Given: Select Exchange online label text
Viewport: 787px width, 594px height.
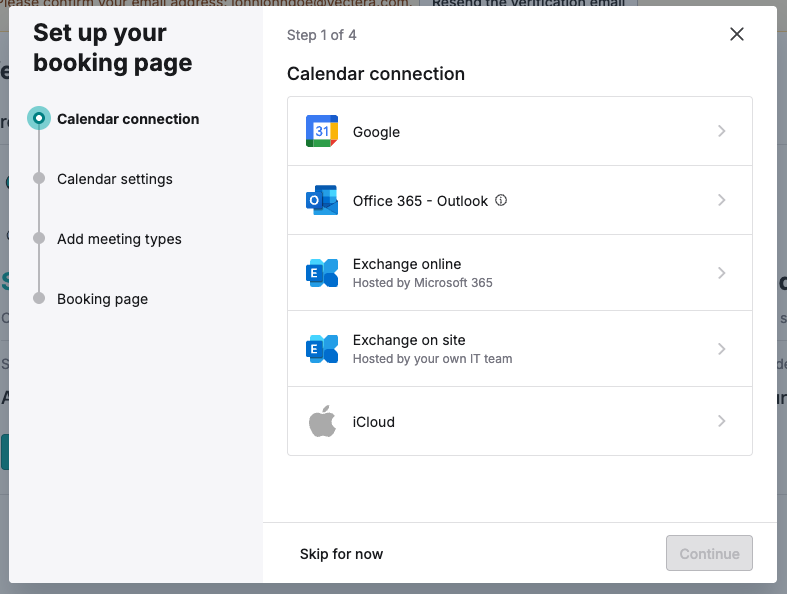Looking at the screenshot, I should [x=407, y=264].
